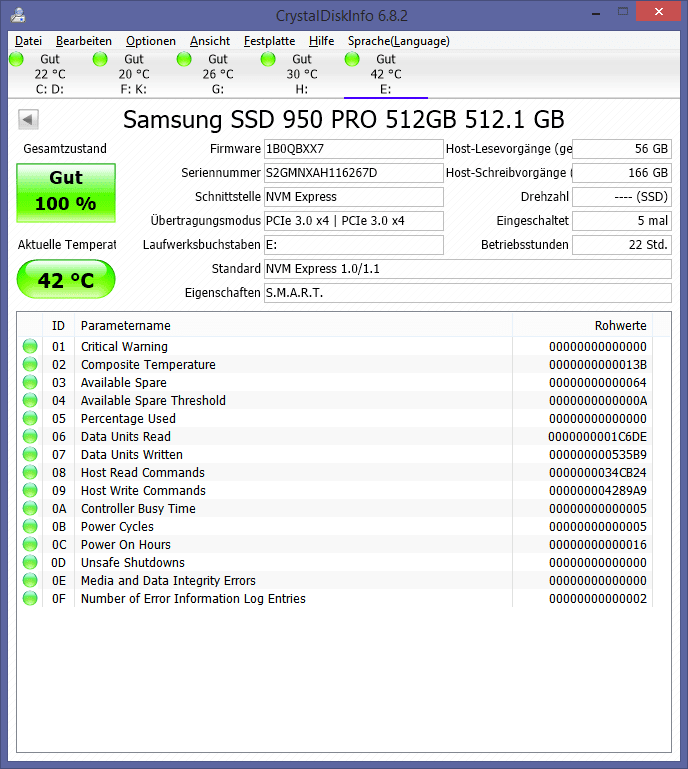The width and height of the screenshot is (688, 769).
Task: Click the 42 °C temperature button
Action: pyautogui.click(x=66, y=280)
